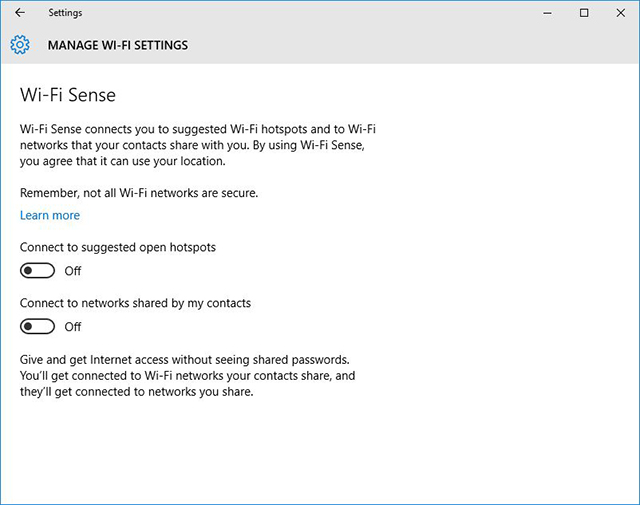This screenshot has height=505, width=640.
Task: Go back using the back arrow
Action: (x=20, y=13)
